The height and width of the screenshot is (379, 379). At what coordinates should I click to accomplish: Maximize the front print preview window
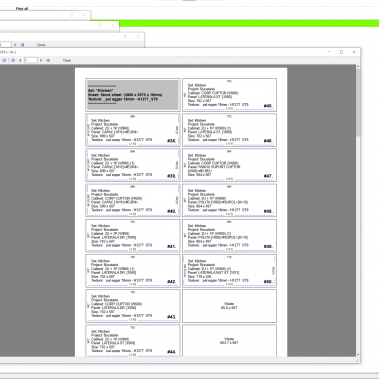point(341,52)
